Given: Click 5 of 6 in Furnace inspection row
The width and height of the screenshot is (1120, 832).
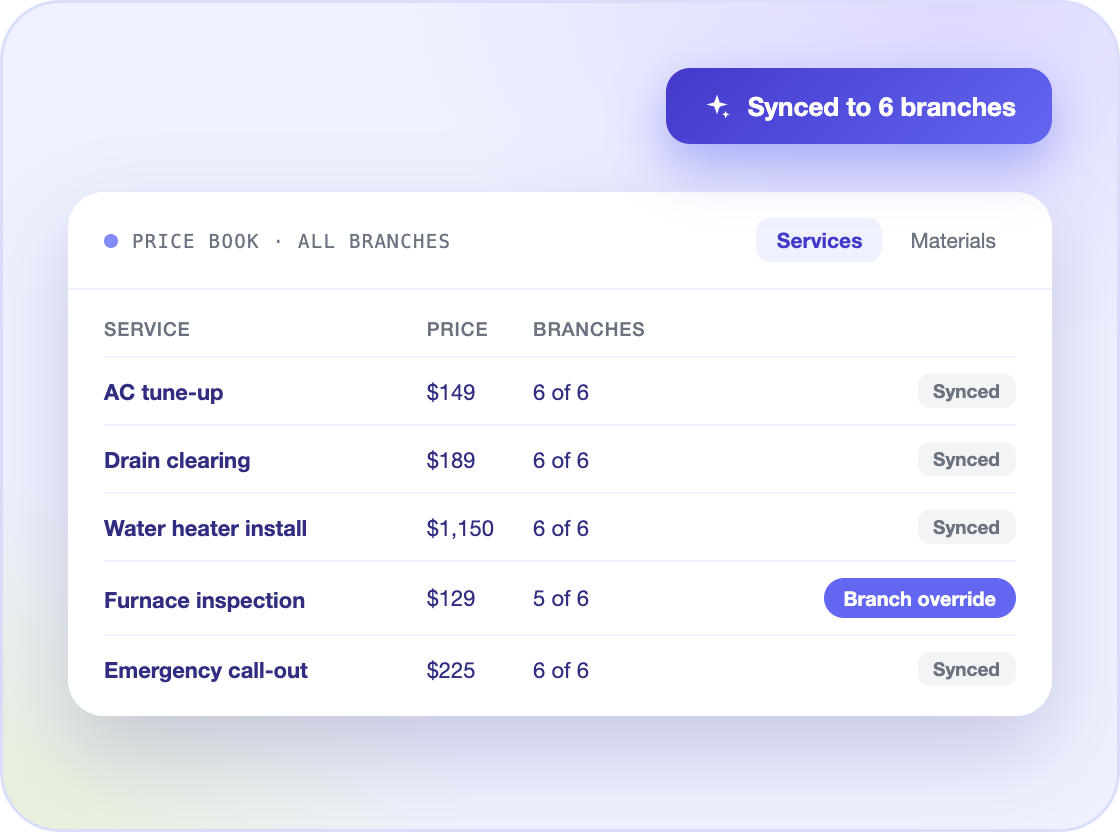Looking at the screenshot, I should (561, 598).
